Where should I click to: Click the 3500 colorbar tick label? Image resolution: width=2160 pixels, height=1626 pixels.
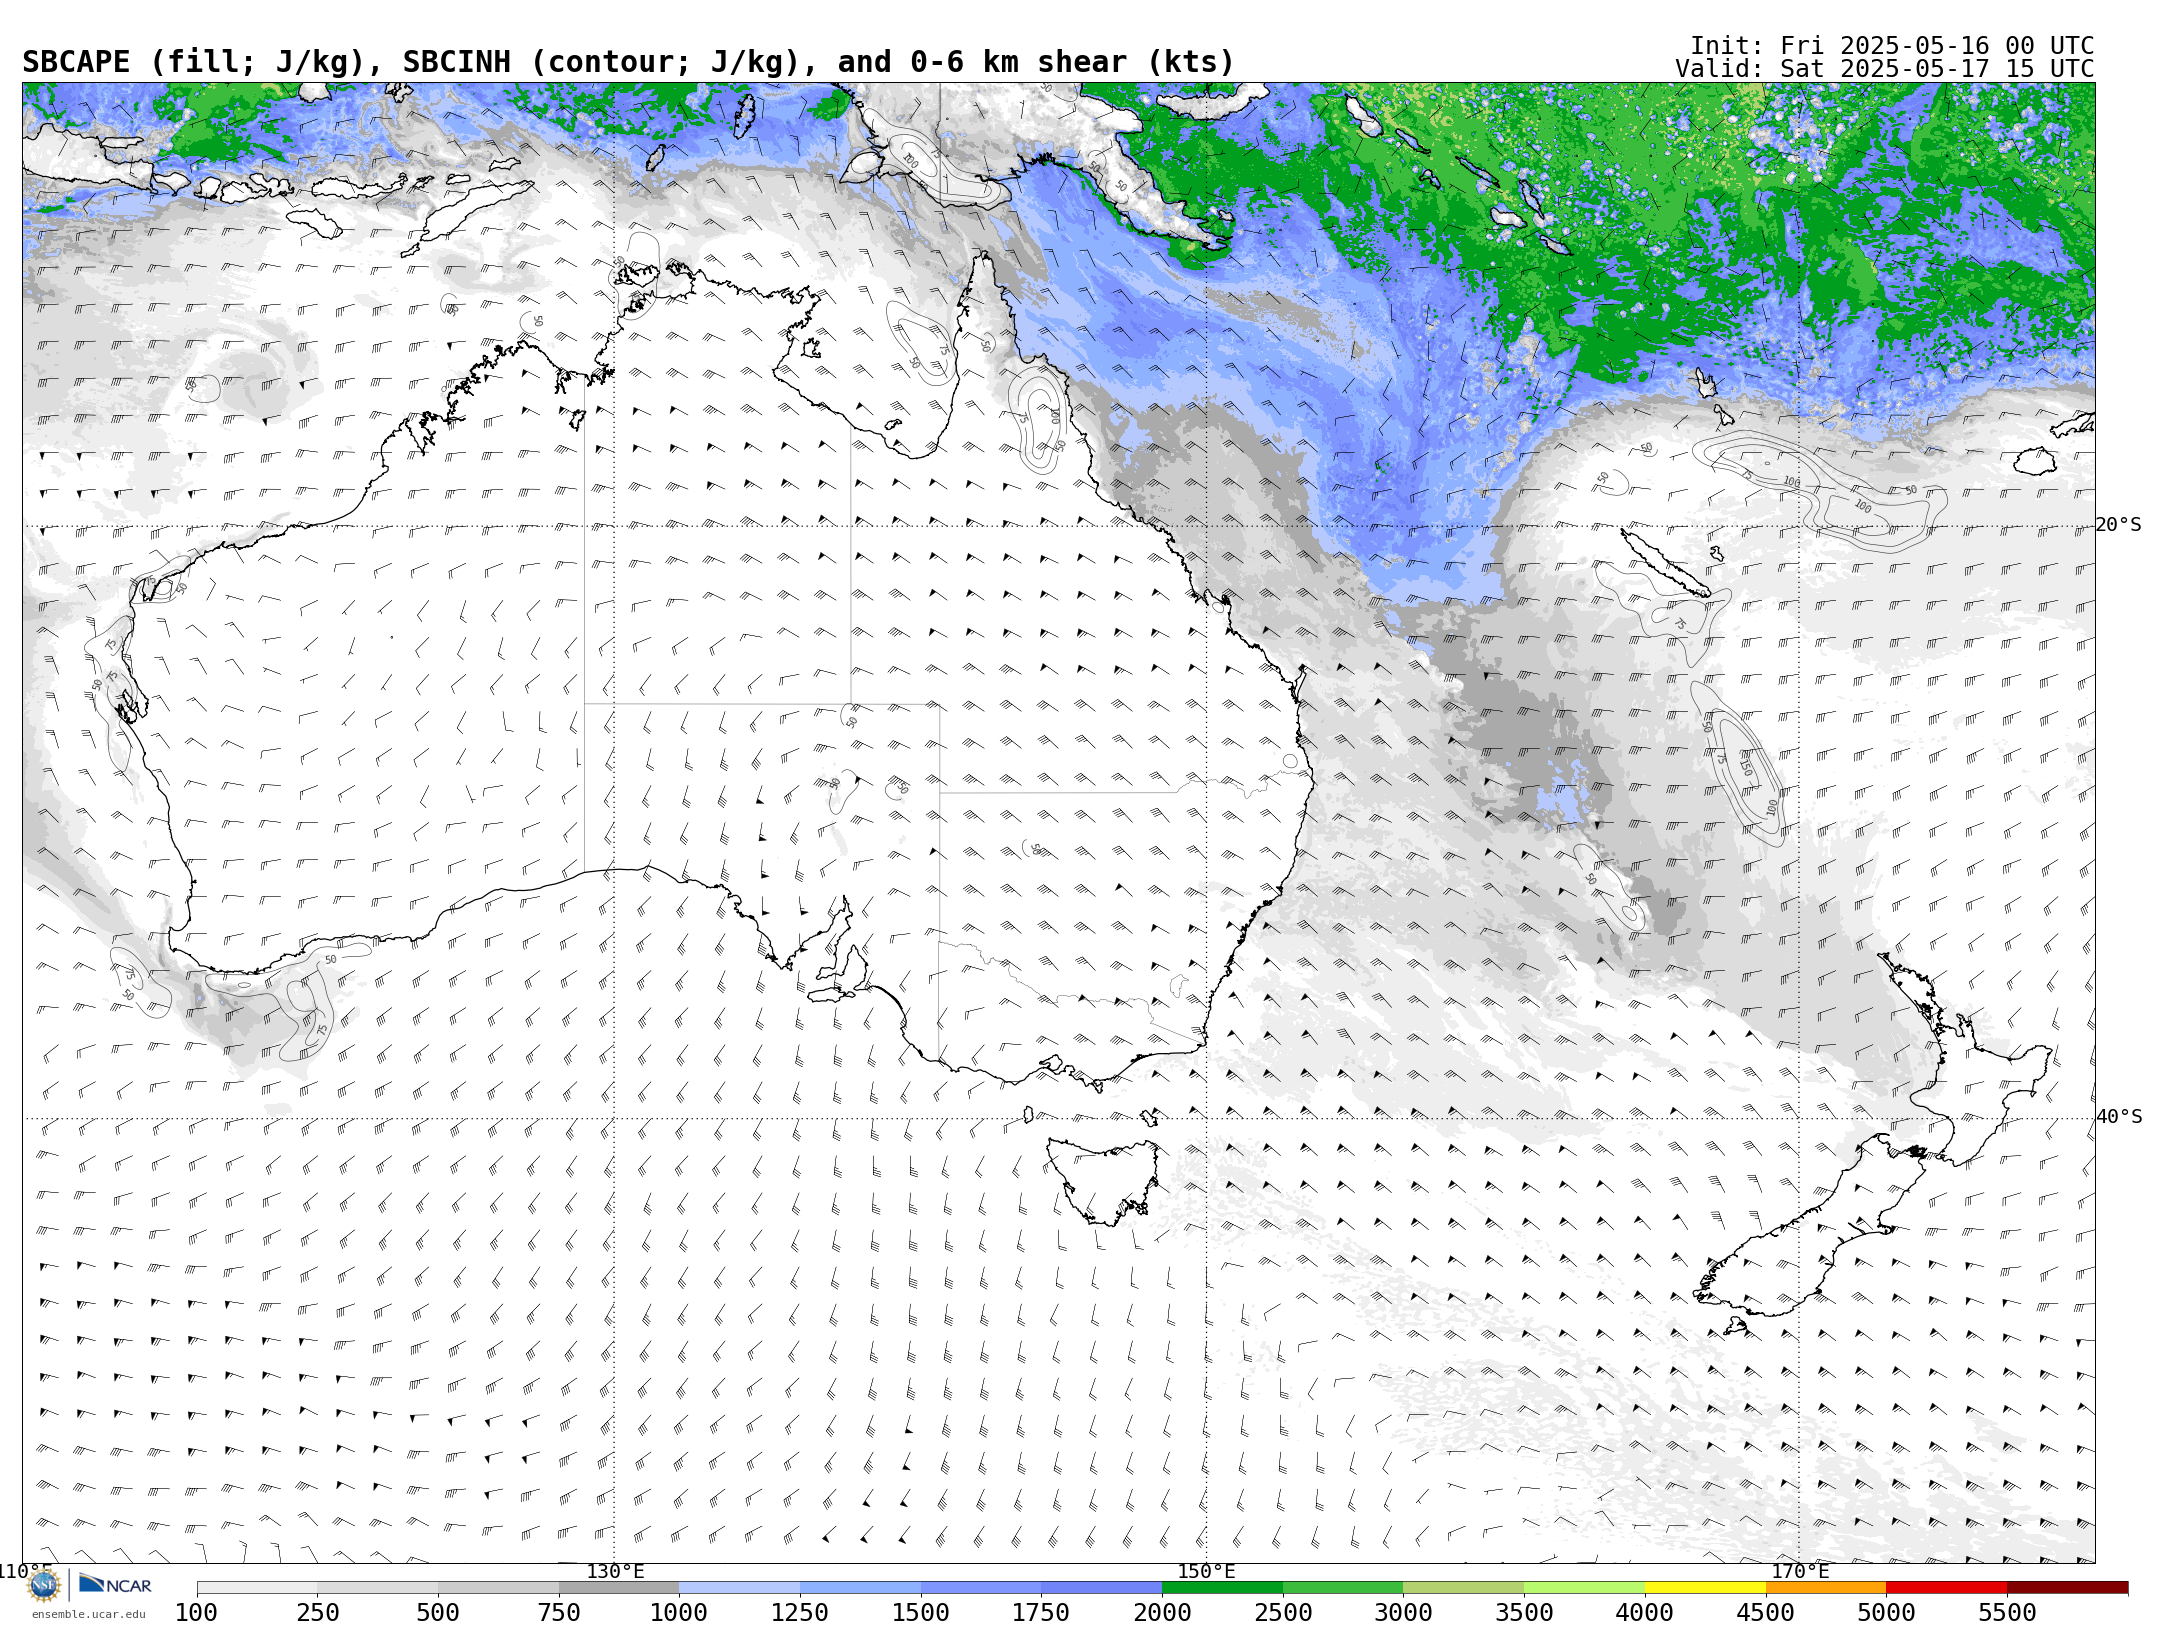[1524, 1612]
